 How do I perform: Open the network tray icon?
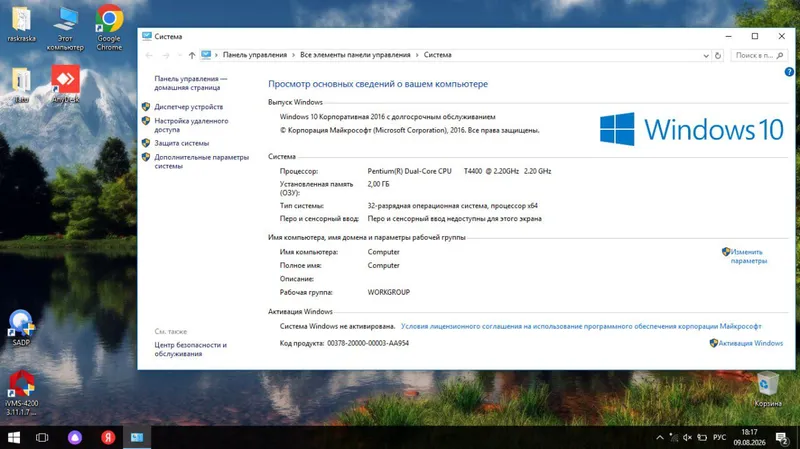coord(674,437)
